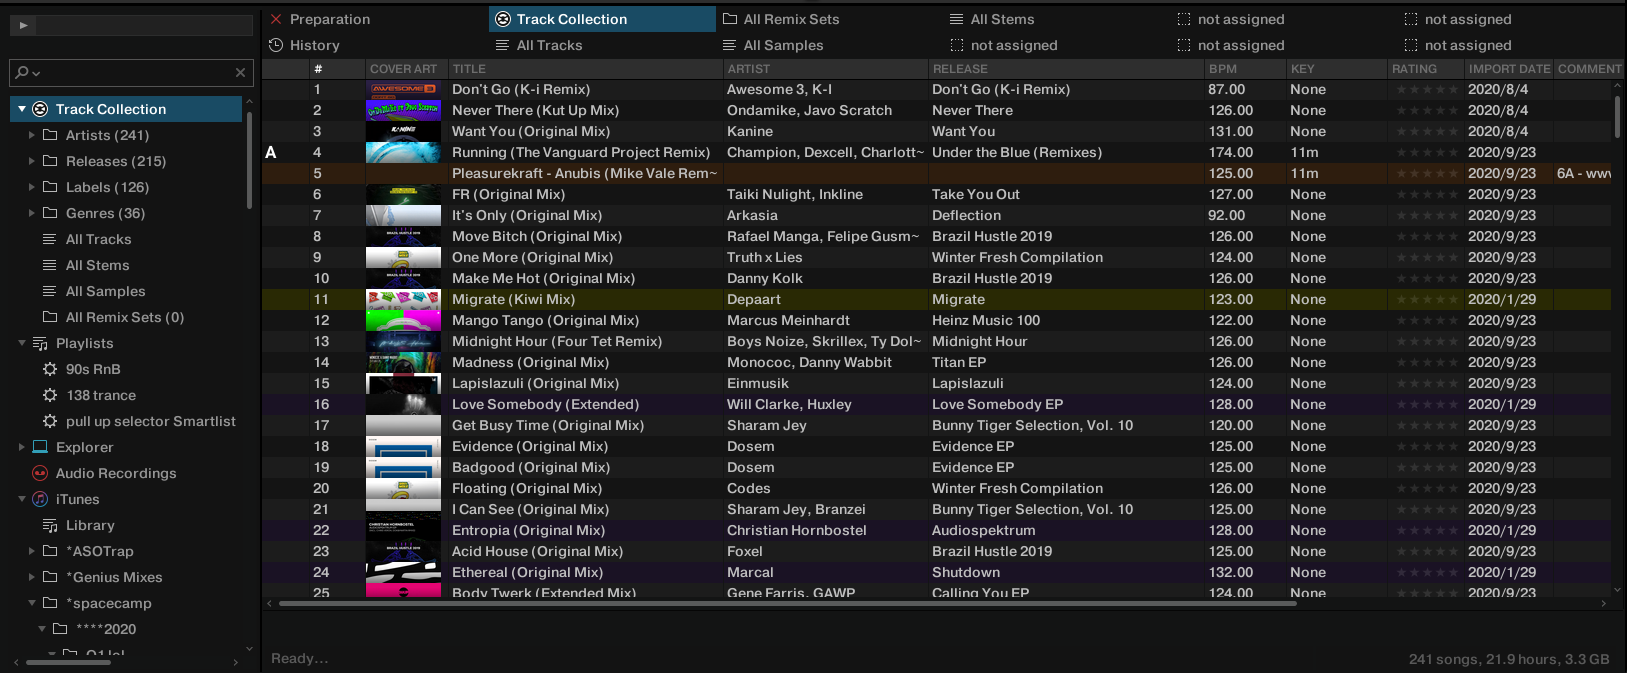Click the 138 trance smartlist icon

(50, 395)
